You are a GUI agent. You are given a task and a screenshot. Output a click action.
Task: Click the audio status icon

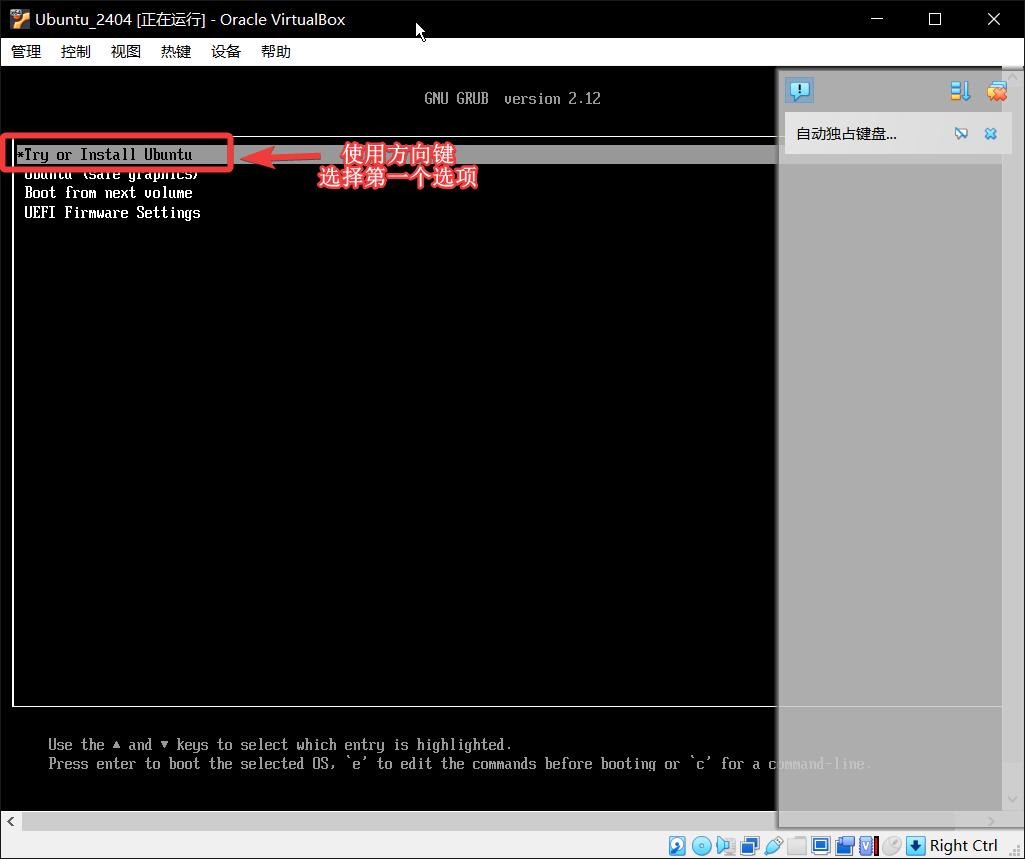(726, 846)
